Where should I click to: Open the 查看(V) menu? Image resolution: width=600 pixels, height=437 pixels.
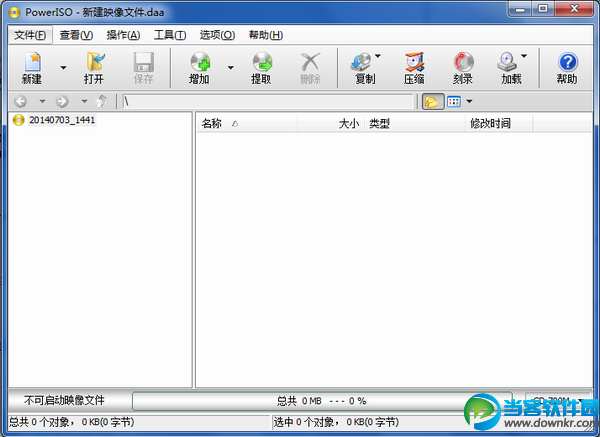click(76, 35)
